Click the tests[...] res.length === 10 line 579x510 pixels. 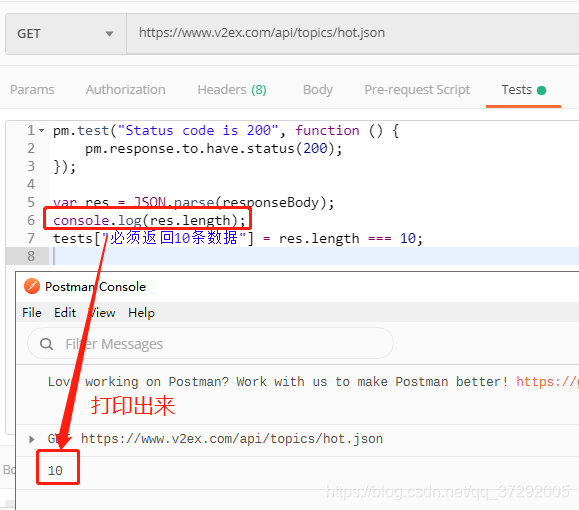click(x=238, y=238)
